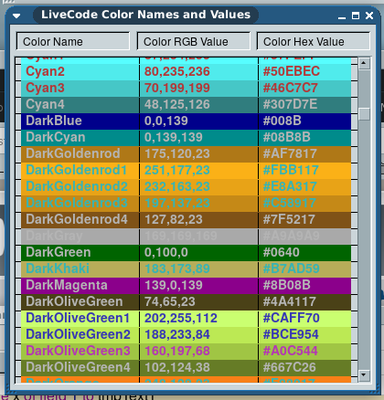This screenshot has width=384, height=400.
Task: Select the DarkMagenta color name
Action: [x=67, y=285]
